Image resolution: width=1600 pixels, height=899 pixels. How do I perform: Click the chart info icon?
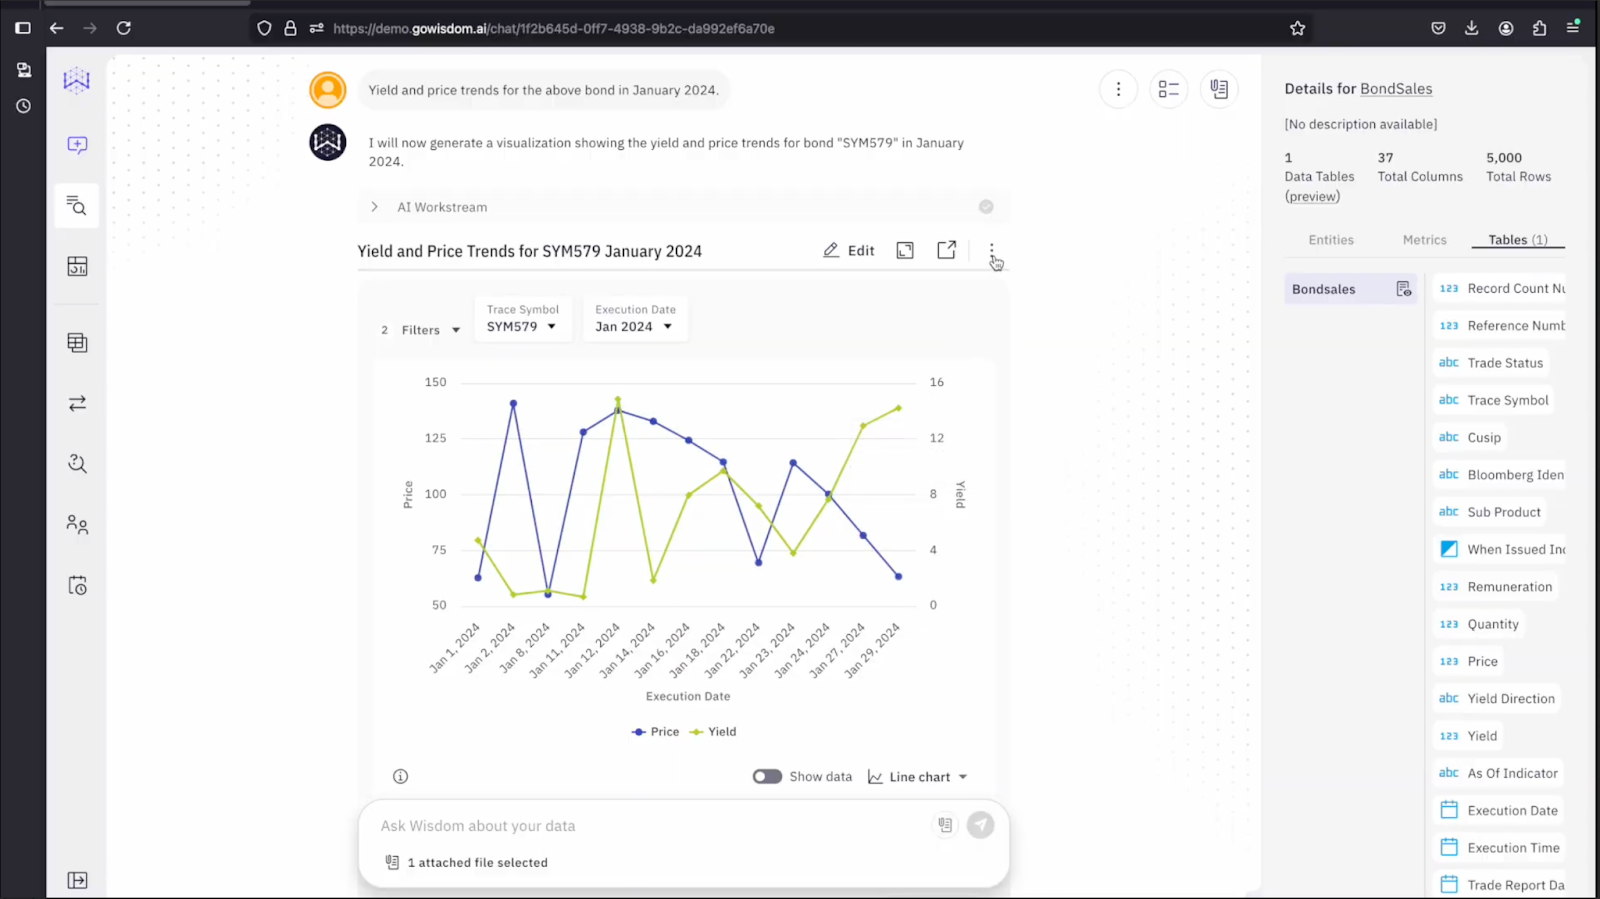401,776
